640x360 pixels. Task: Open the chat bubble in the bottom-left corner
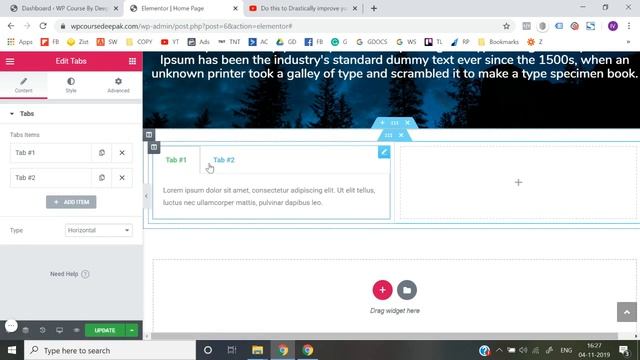11,326
